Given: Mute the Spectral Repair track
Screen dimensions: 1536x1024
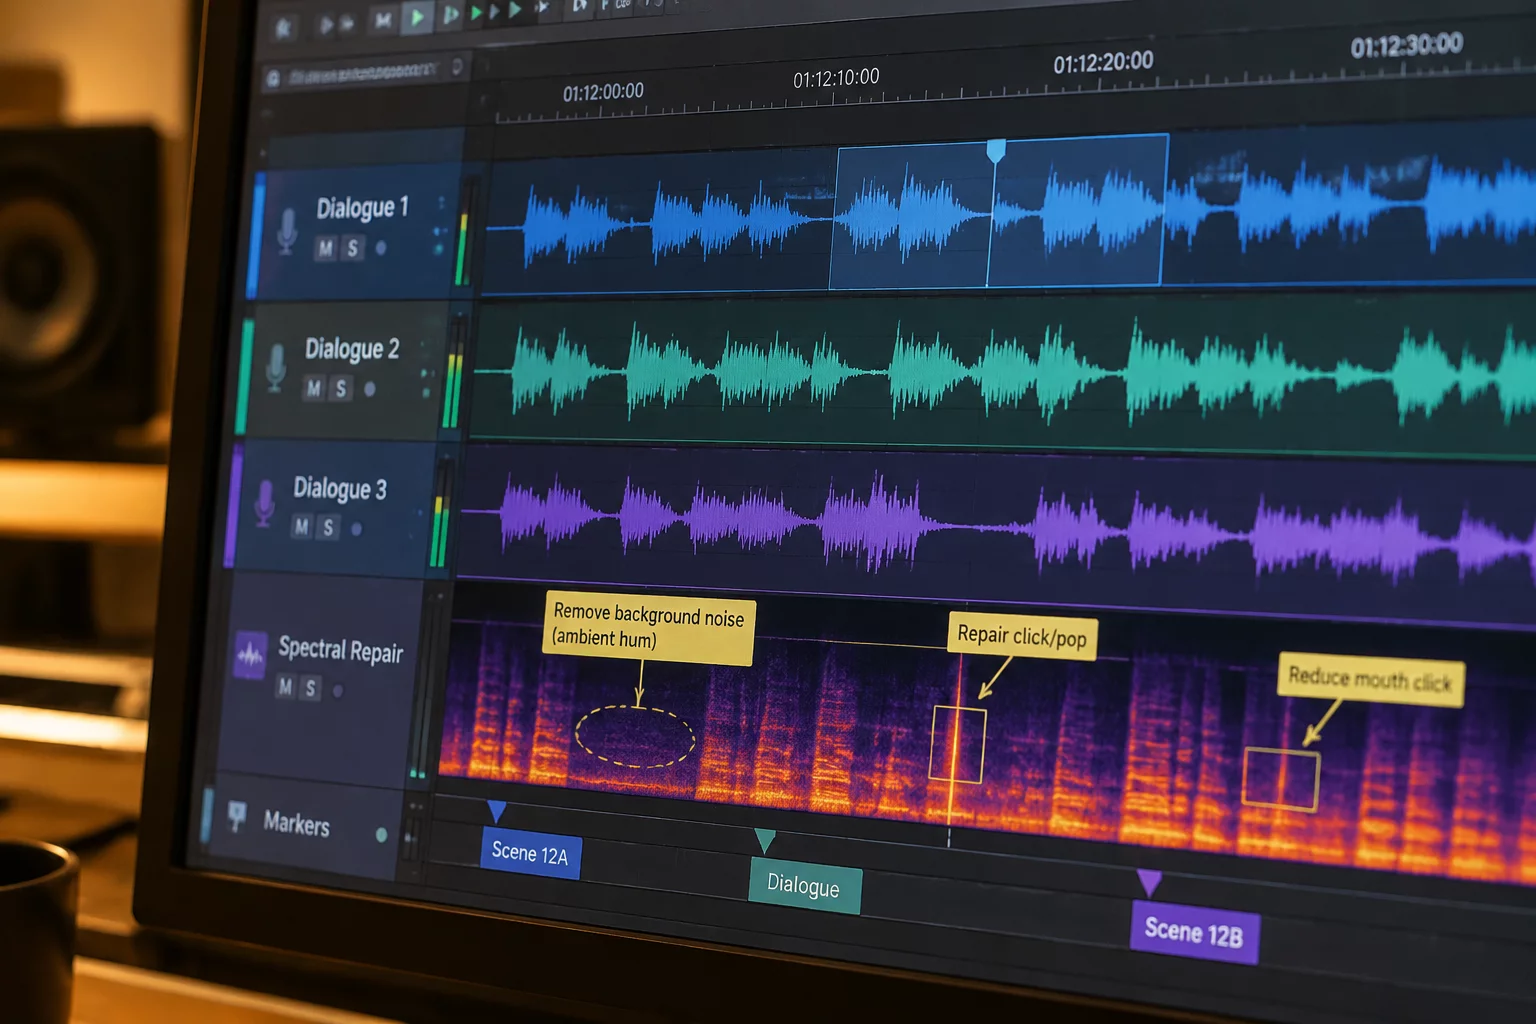Looking at the screenshot, I should click(x=286, y=686).
